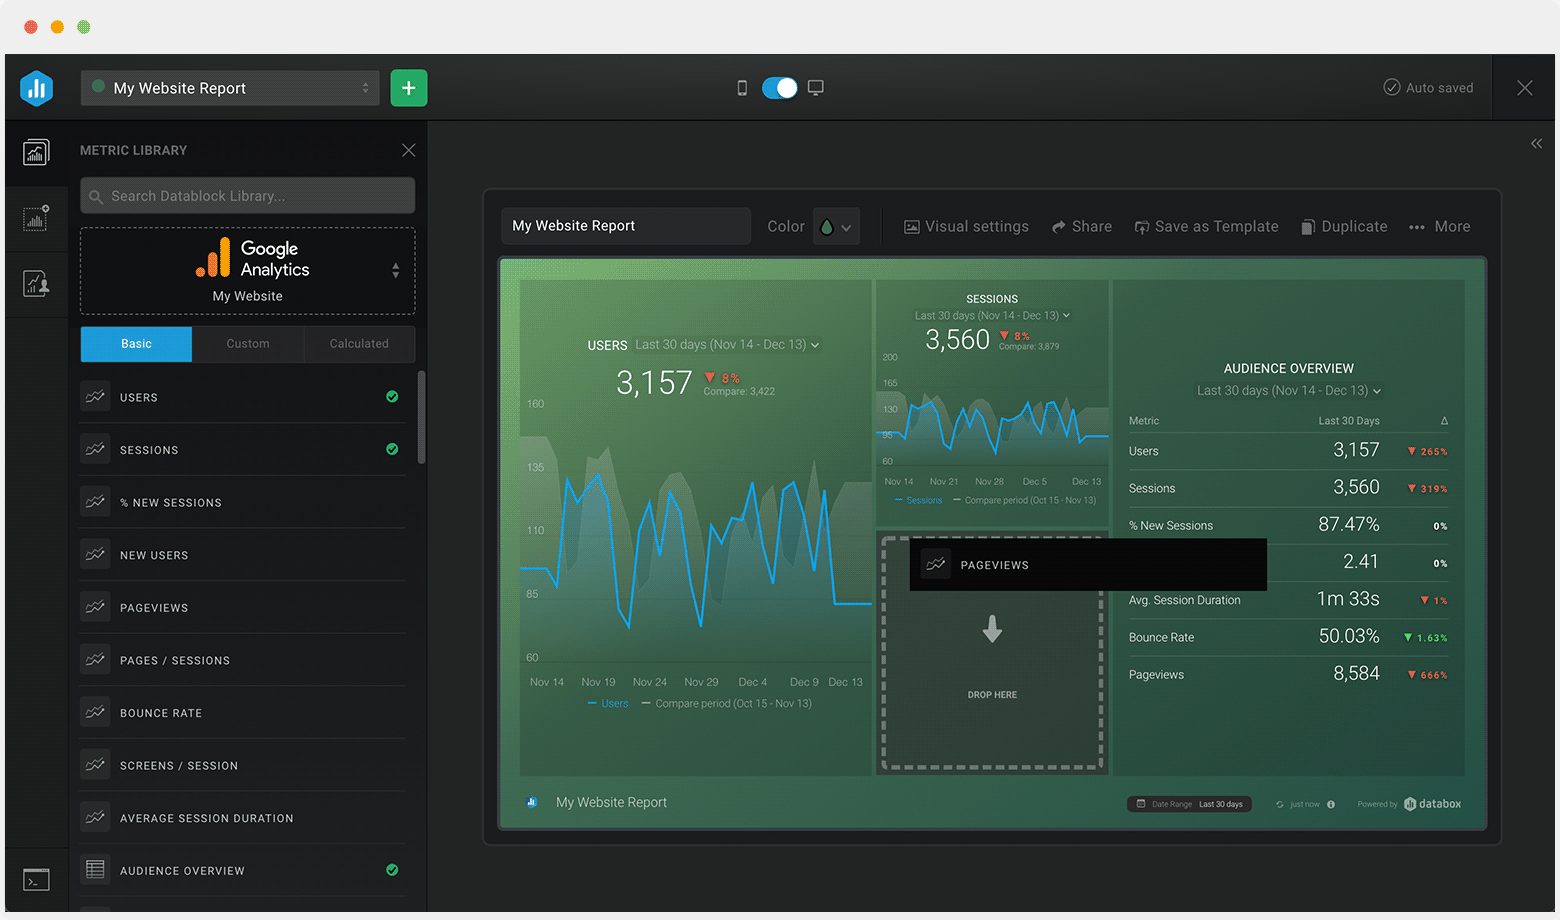
Task: Open the custom datablock builder sidebar icon
Action: click(36, 219)
